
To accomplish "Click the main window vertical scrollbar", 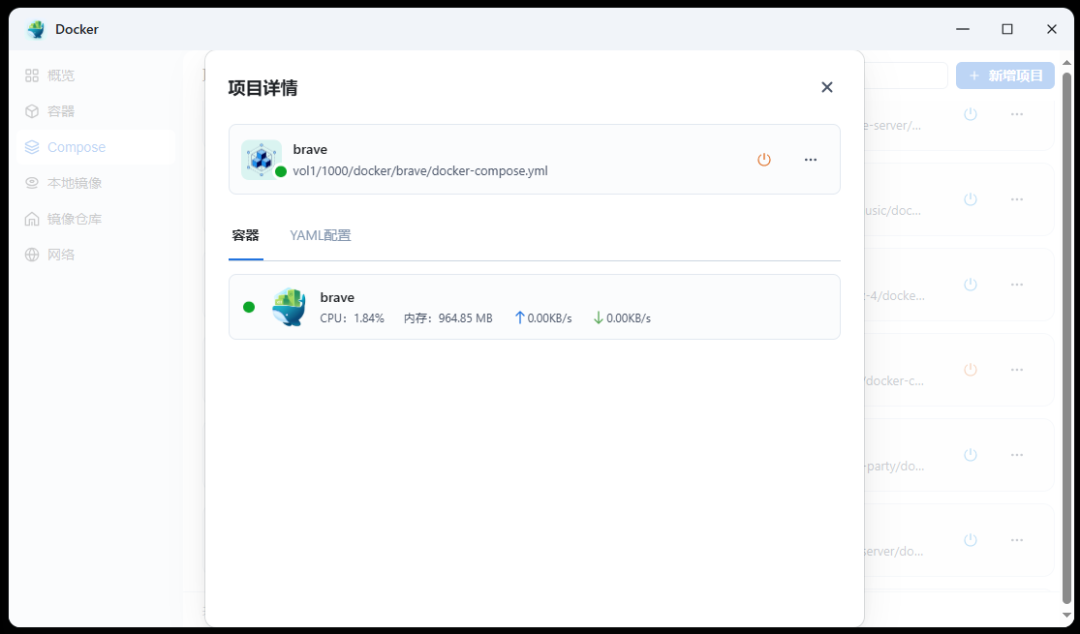I will click(x=1067, y=338).
